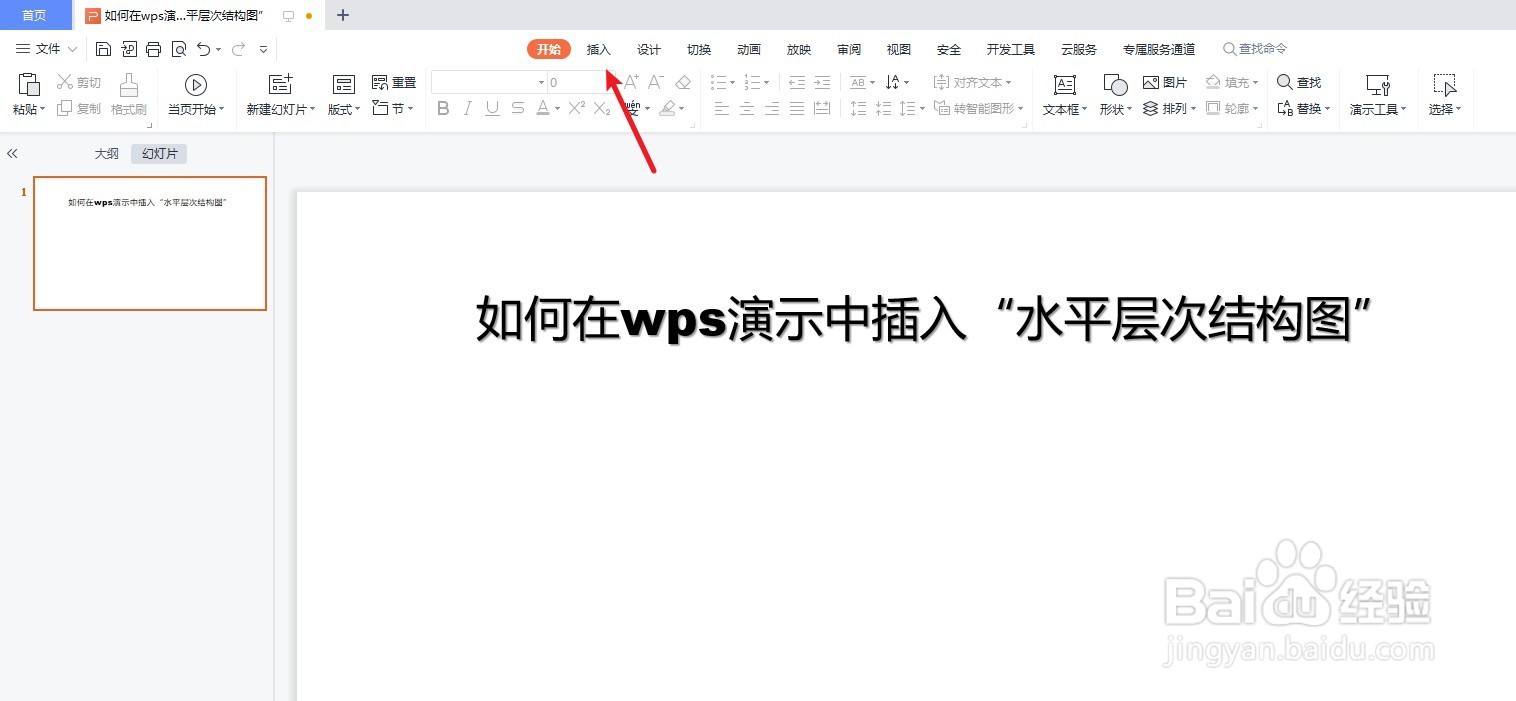The height and width of the screenshot is (701, 1516).
Task: Click the Increase Font Size A+ icon
Action: point(631,82)
